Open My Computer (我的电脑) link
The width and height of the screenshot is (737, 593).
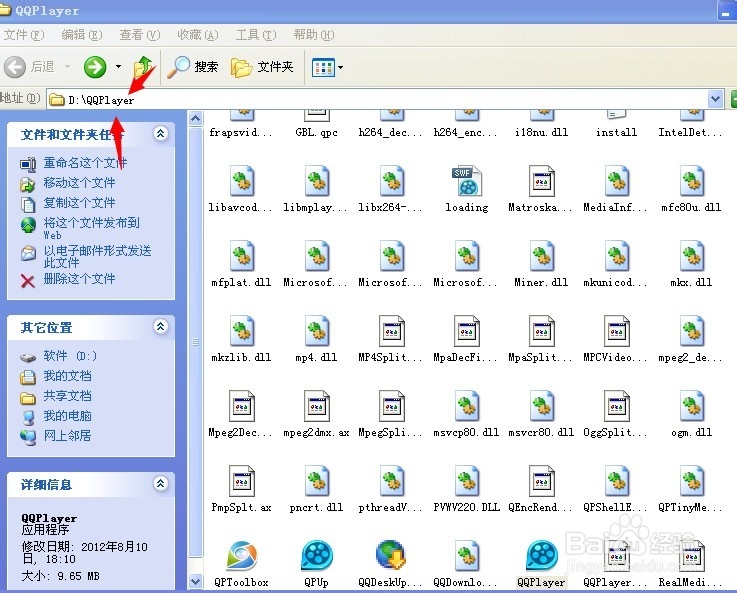[56, 416]
